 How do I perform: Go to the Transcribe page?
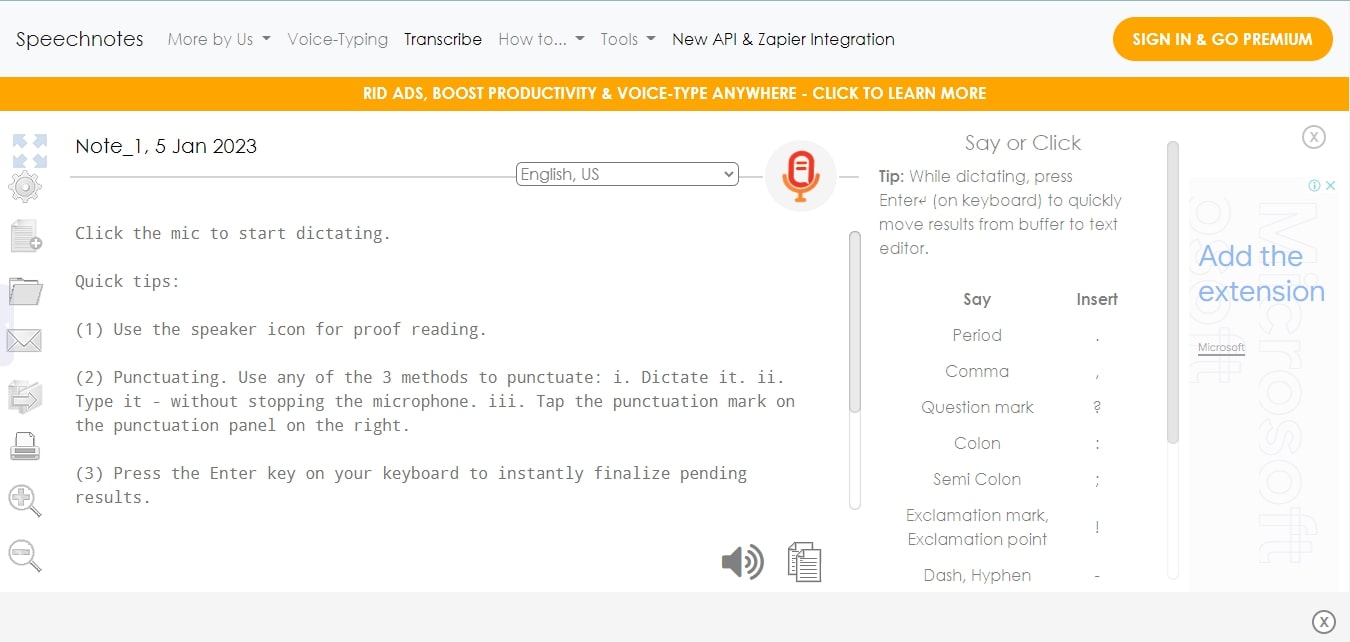pyautogui.click(x=443, y=39)
